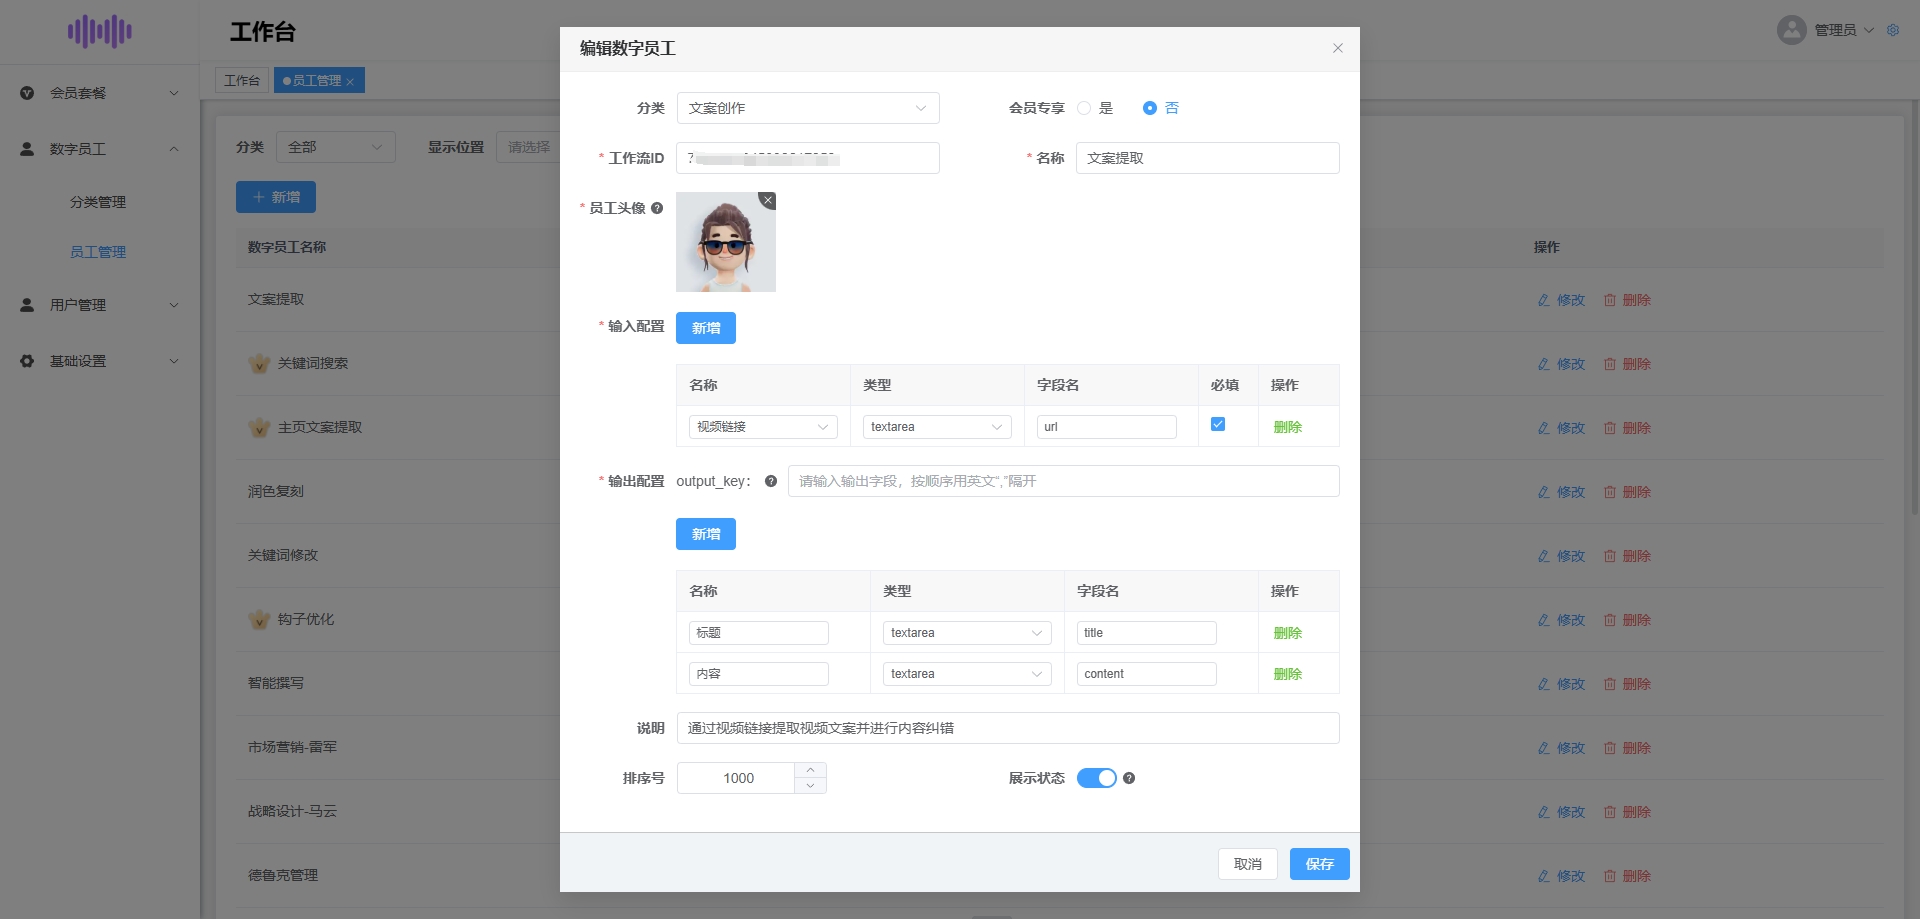
Task: Click 删除 for 德鲁克管理 row
Action: (x=1627, y=876)
